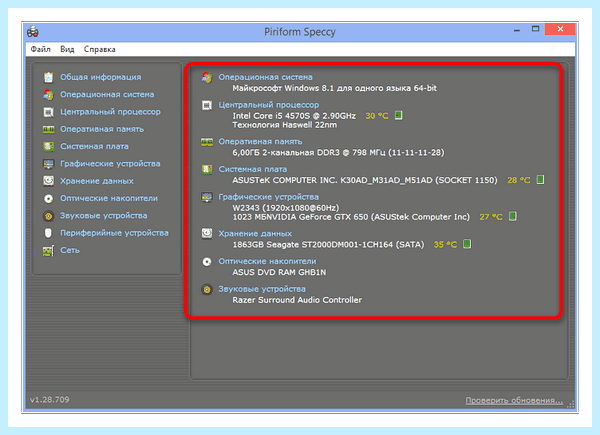
Task: Click GPU temperature 27 °C reading
Action: click(491, 217)
